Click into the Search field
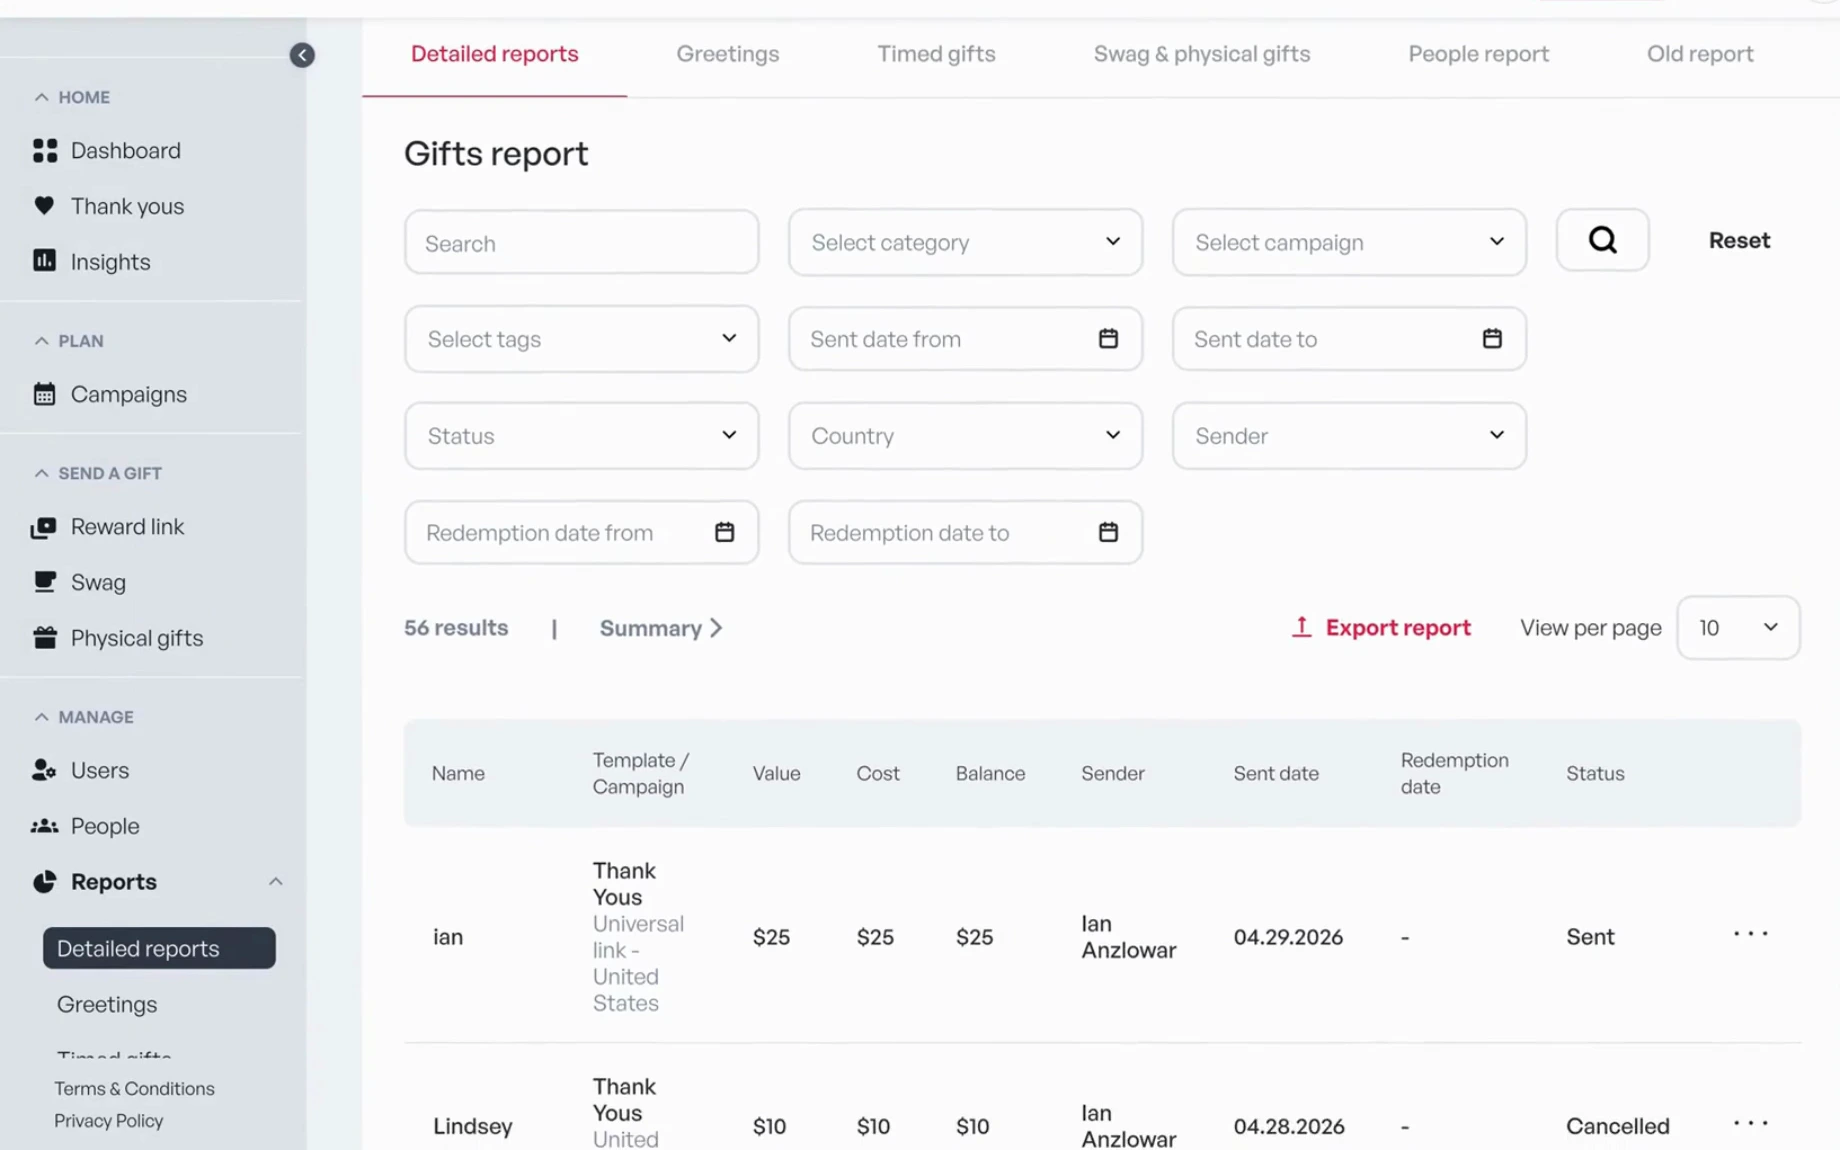Viewport: 1840px width, 1150px height. pyautogui.click(x=581, y=242)
